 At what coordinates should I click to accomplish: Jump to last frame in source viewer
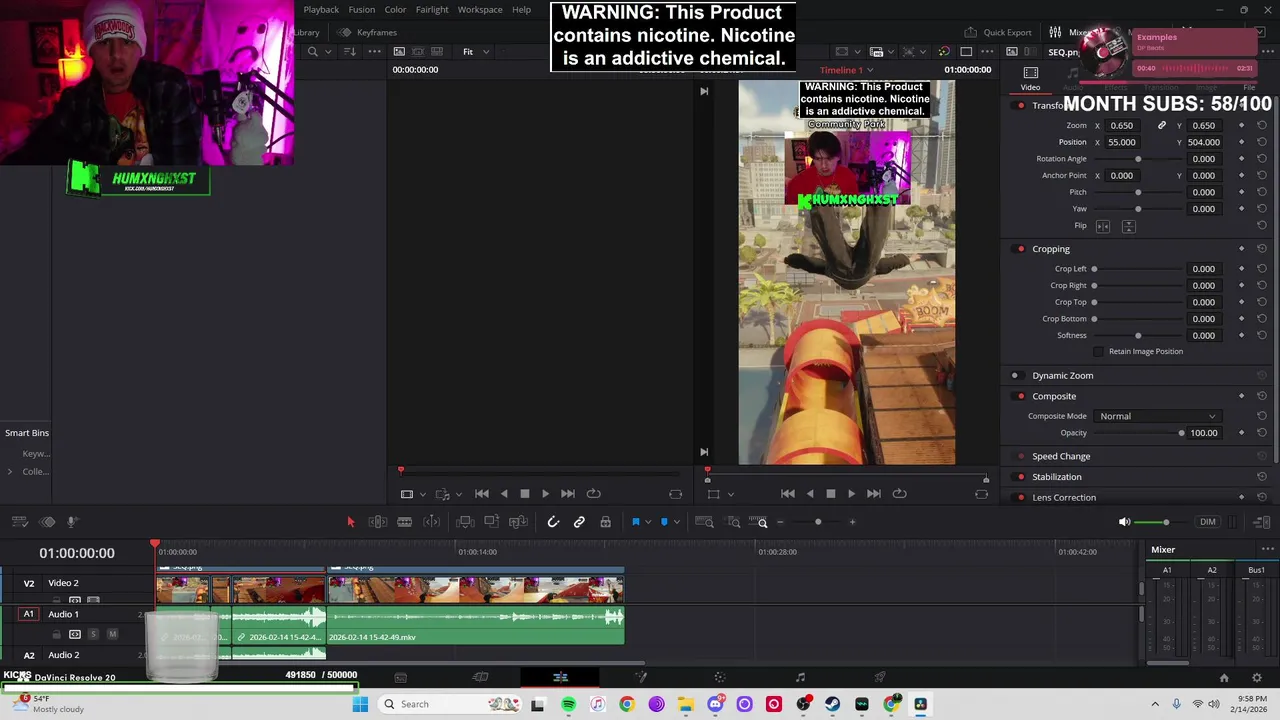tap(567, 494)
